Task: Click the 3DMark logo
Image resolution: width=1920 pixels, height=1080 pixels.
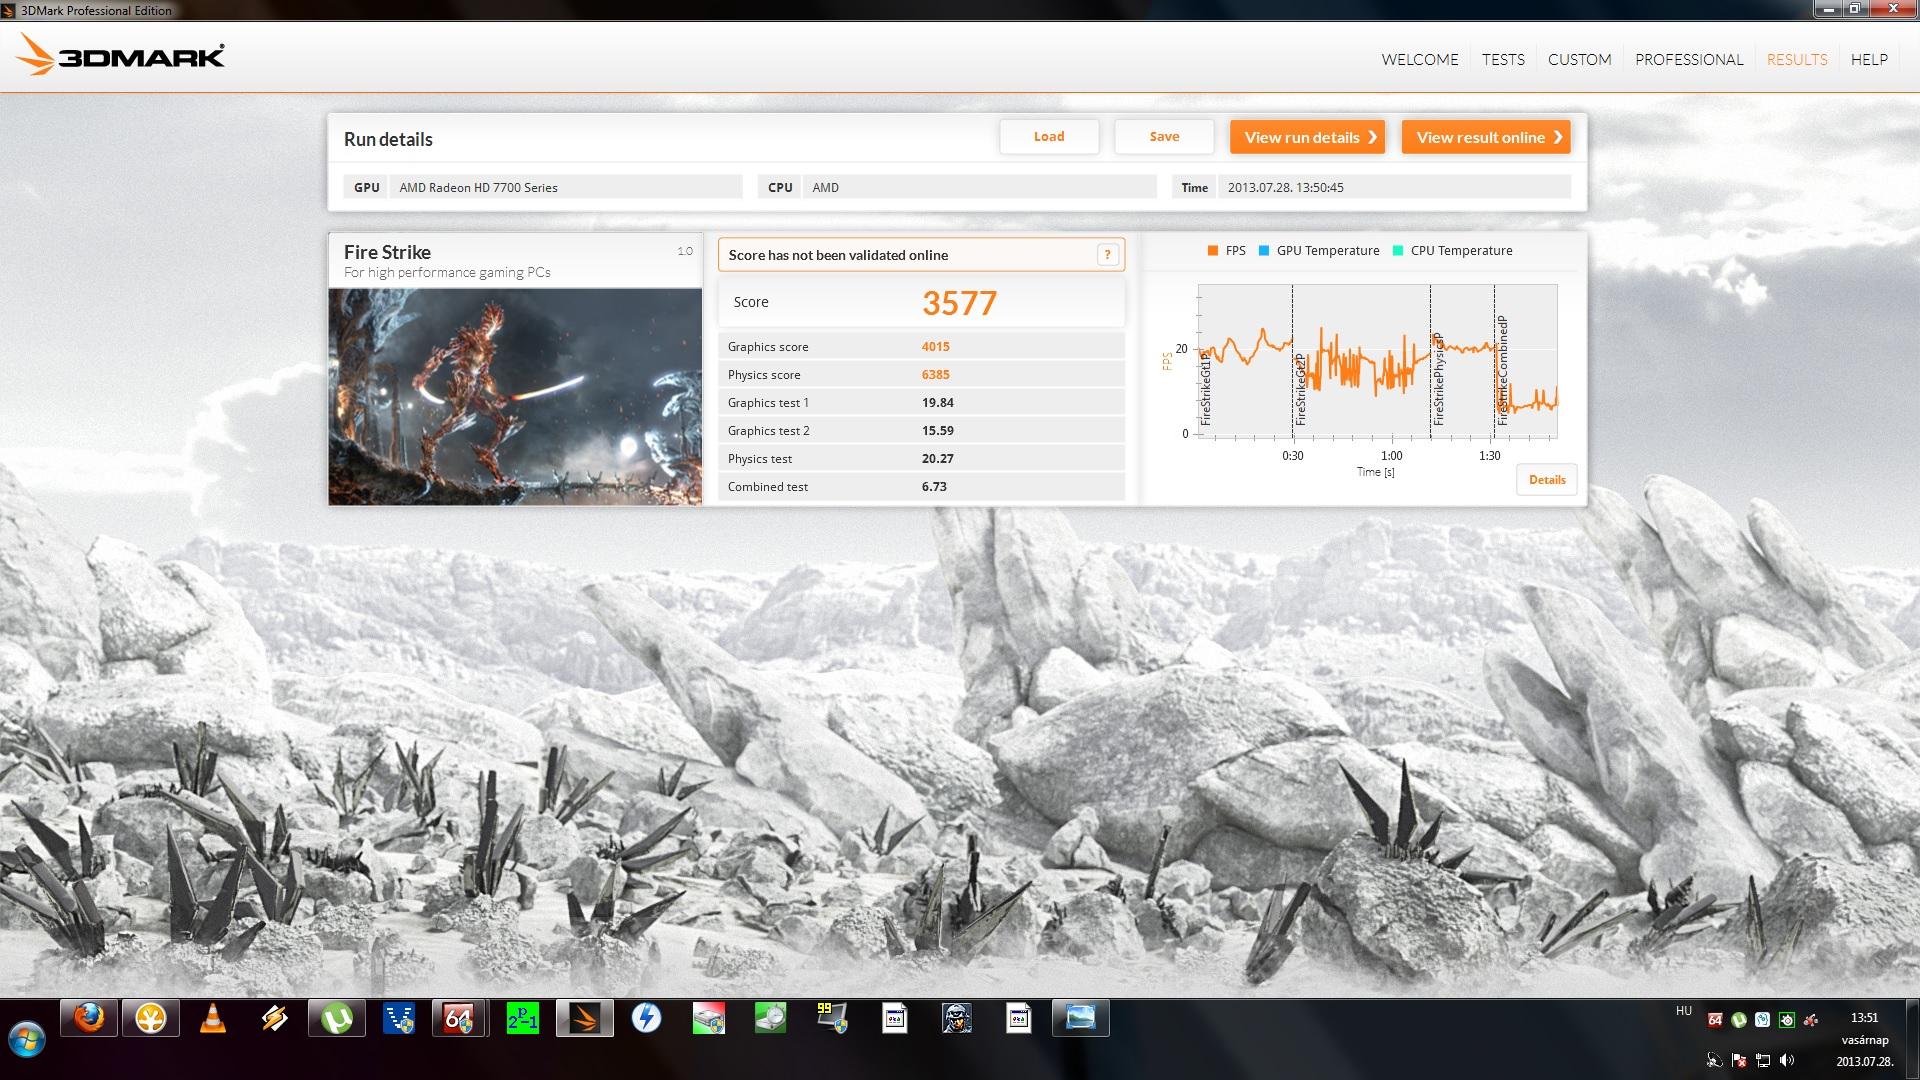Action: click(x=120, y=55)
